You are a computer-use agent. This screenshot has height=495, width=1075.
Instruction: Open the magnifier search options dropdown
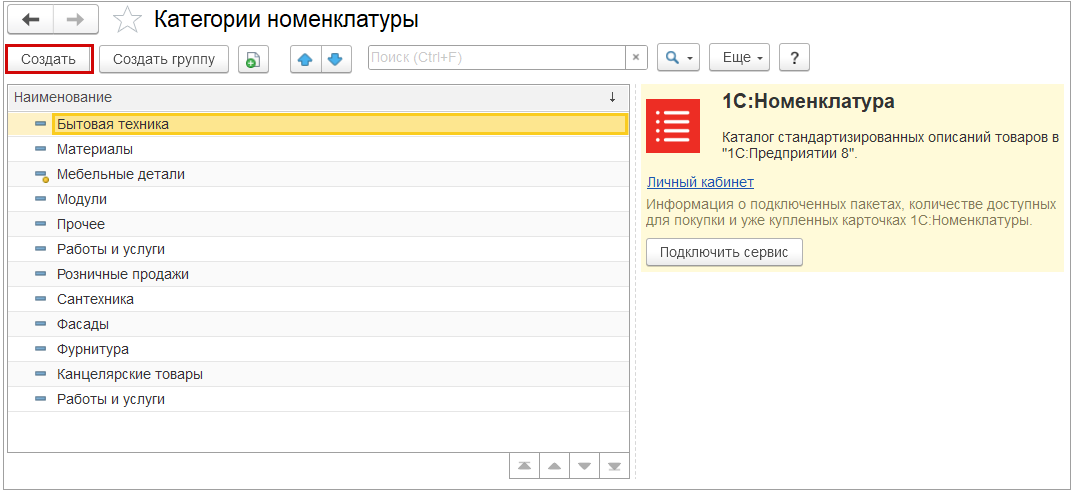tap(678, 59)
